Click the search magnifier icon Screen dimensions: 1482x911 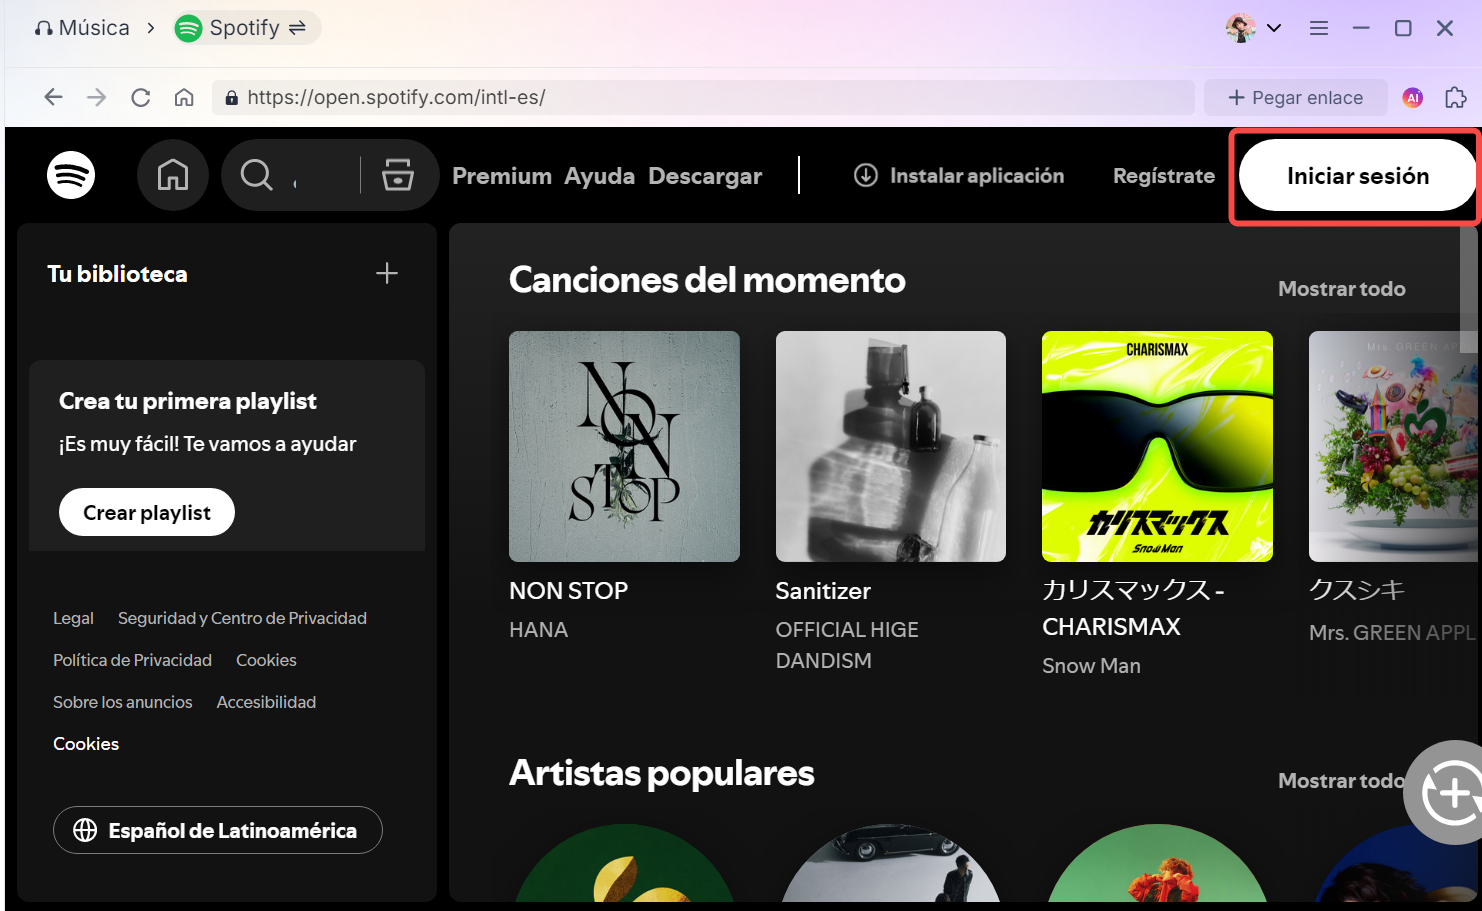tap(257, 176)
